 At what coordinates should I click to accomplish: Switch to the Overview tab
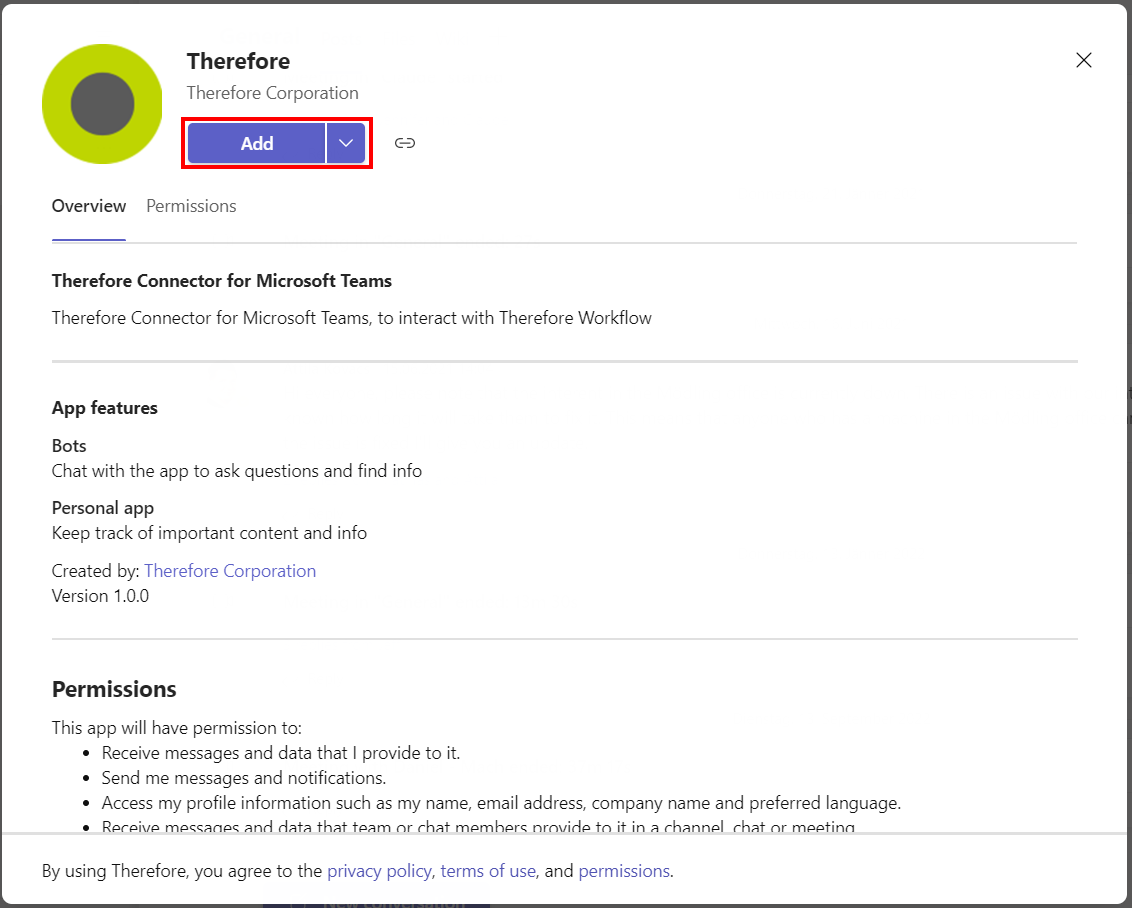[89, 206]
